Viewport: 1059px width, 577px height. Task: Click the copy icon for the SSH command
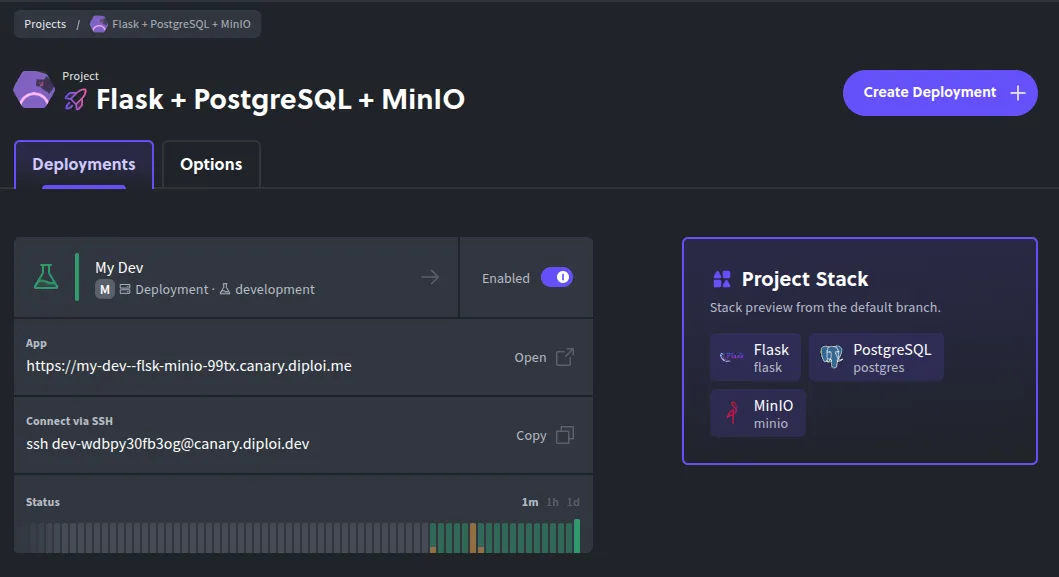(565, 435)
